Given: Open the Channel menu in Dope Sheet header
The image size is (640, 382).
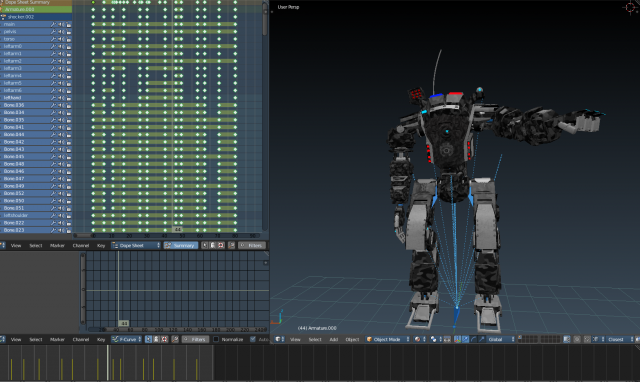Looking at the screenshot, I should click(81, 245).
